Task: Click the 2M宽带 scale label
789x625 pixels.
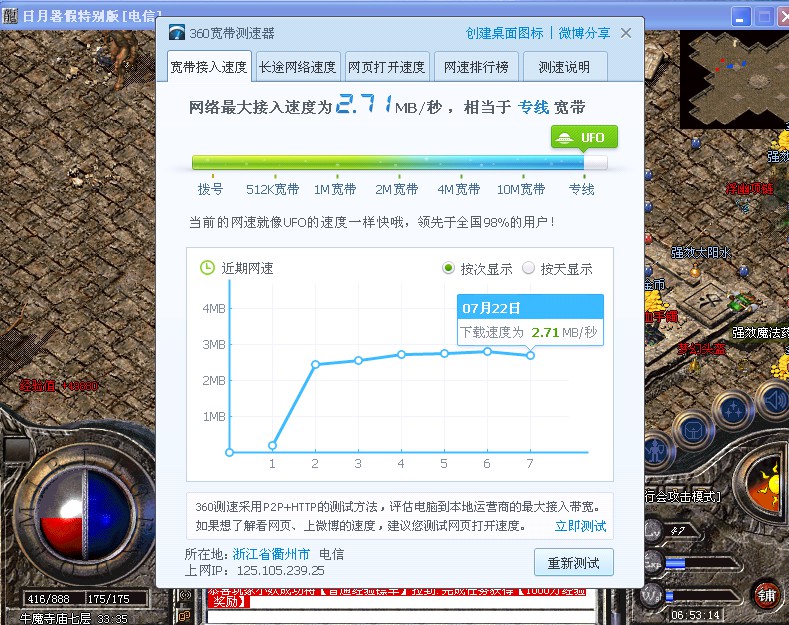Action: [x=397, y=189]
